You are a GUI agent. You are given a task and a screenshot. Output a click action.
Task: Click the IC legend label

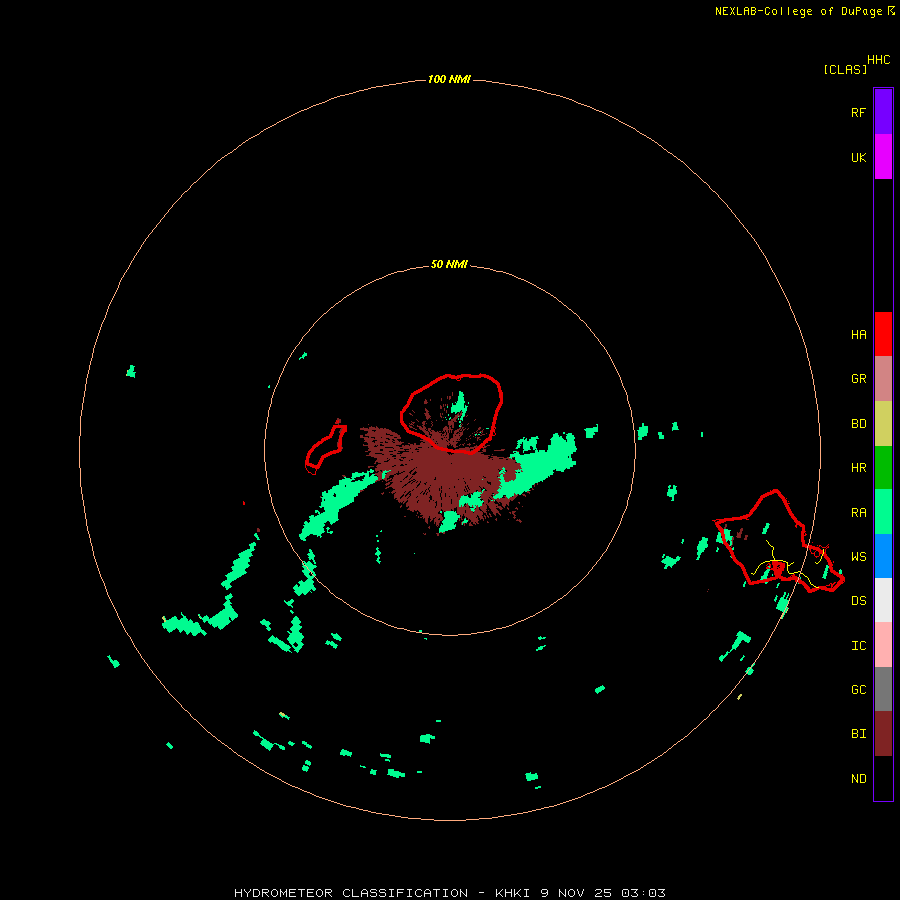(858, 645)
